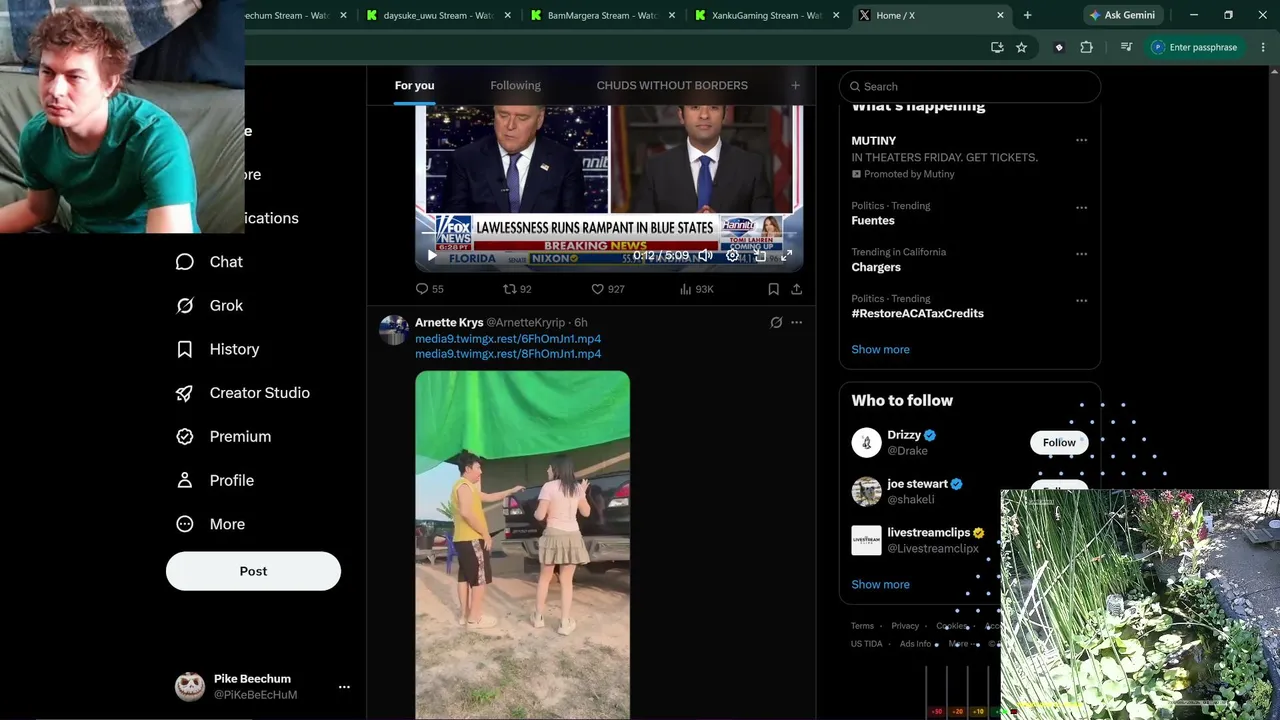1280x720 pixels.
Task: Open History bookmarks in sidebar
Action: click(217, 349)
